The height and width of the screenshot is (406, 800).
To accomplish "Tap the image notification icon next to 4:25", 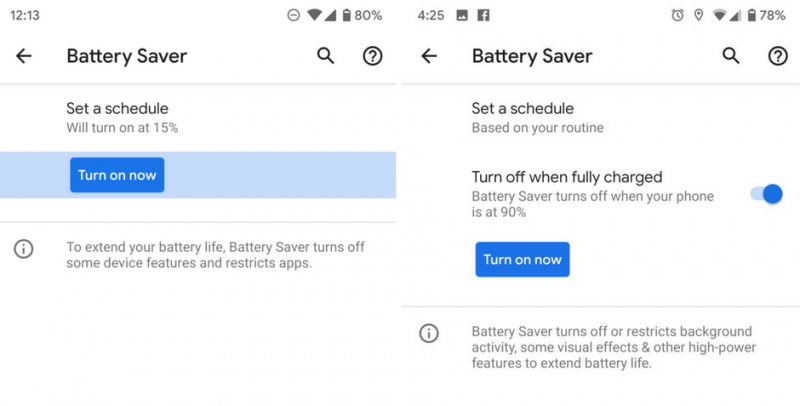I will click(x=462, y=16).
